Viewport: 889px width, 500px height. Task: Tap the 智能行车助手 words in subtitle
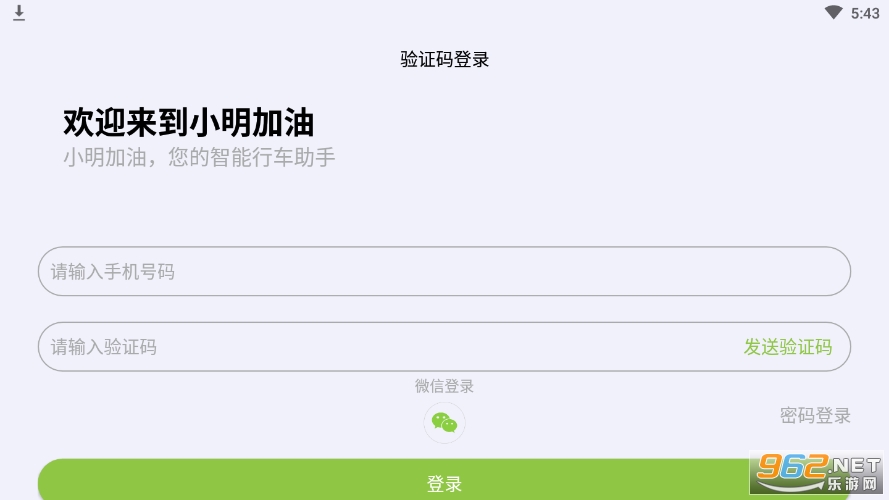273,157
